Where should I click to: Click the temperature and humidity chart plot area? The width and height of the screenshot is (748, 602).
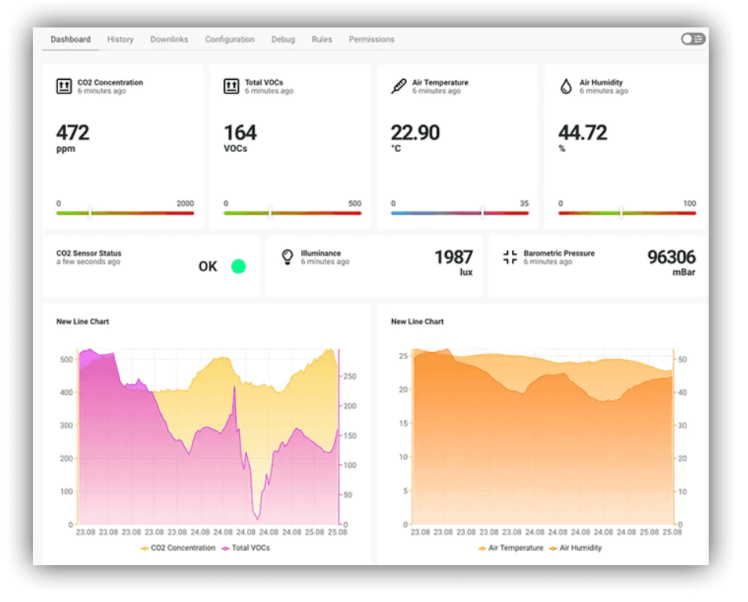(x=543, y=436)
